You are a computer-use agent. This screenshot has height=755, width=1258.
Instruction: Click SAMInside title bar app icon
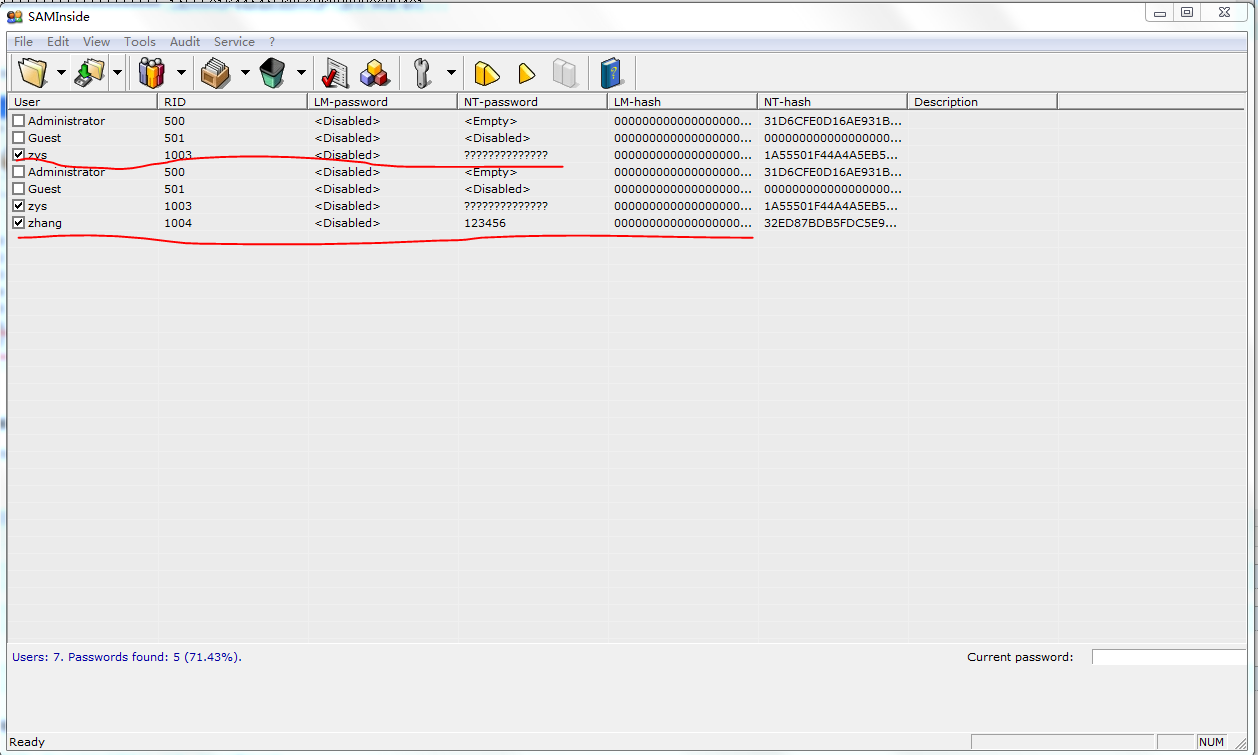pyautogui.click(x=15, y=16)
